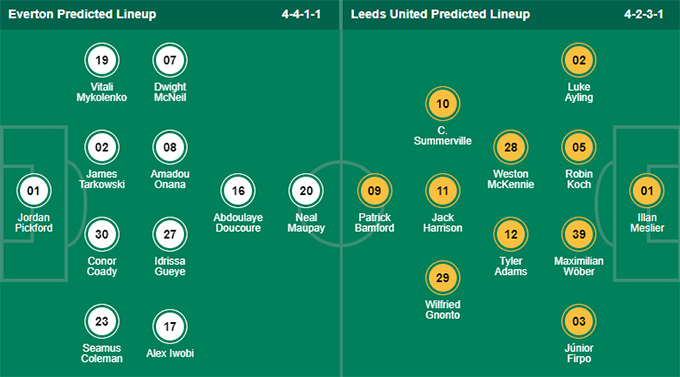Click Luke Ayling's number 02 badge

coord(579,60)
